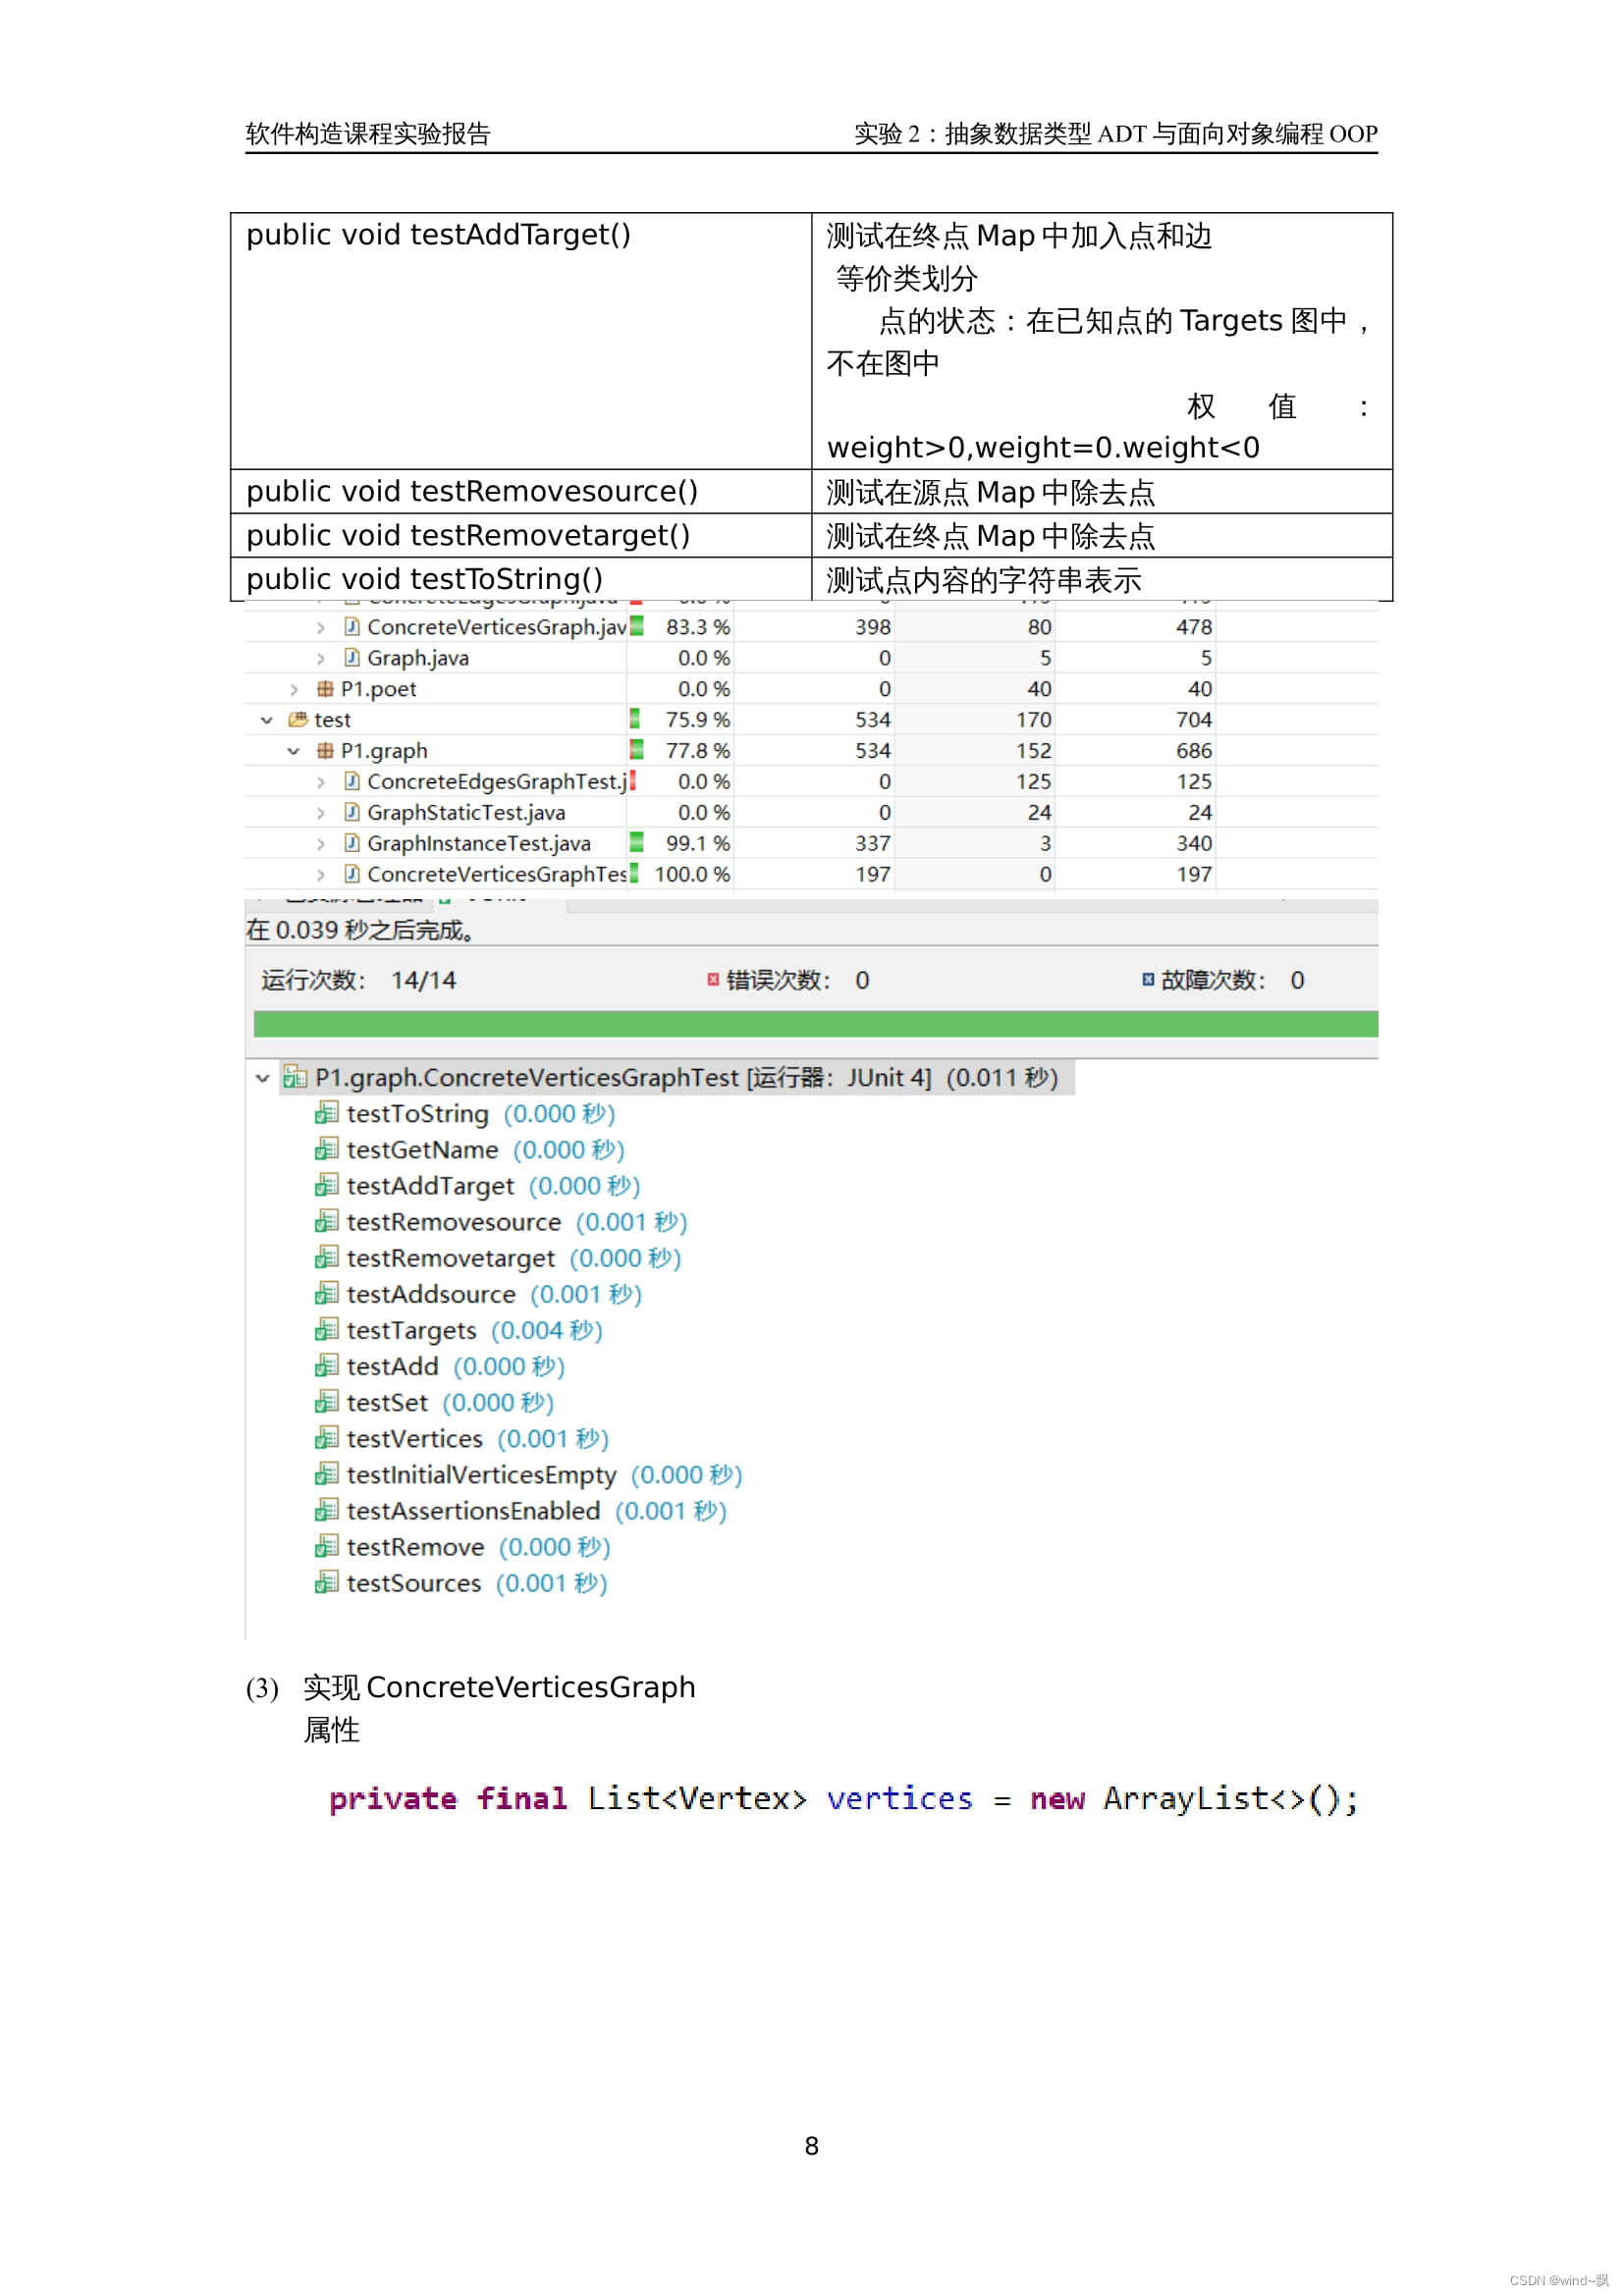Expand the GraphStaticTest.java row
This screenshot has height=2296, width=1624.
pos(320,814)
